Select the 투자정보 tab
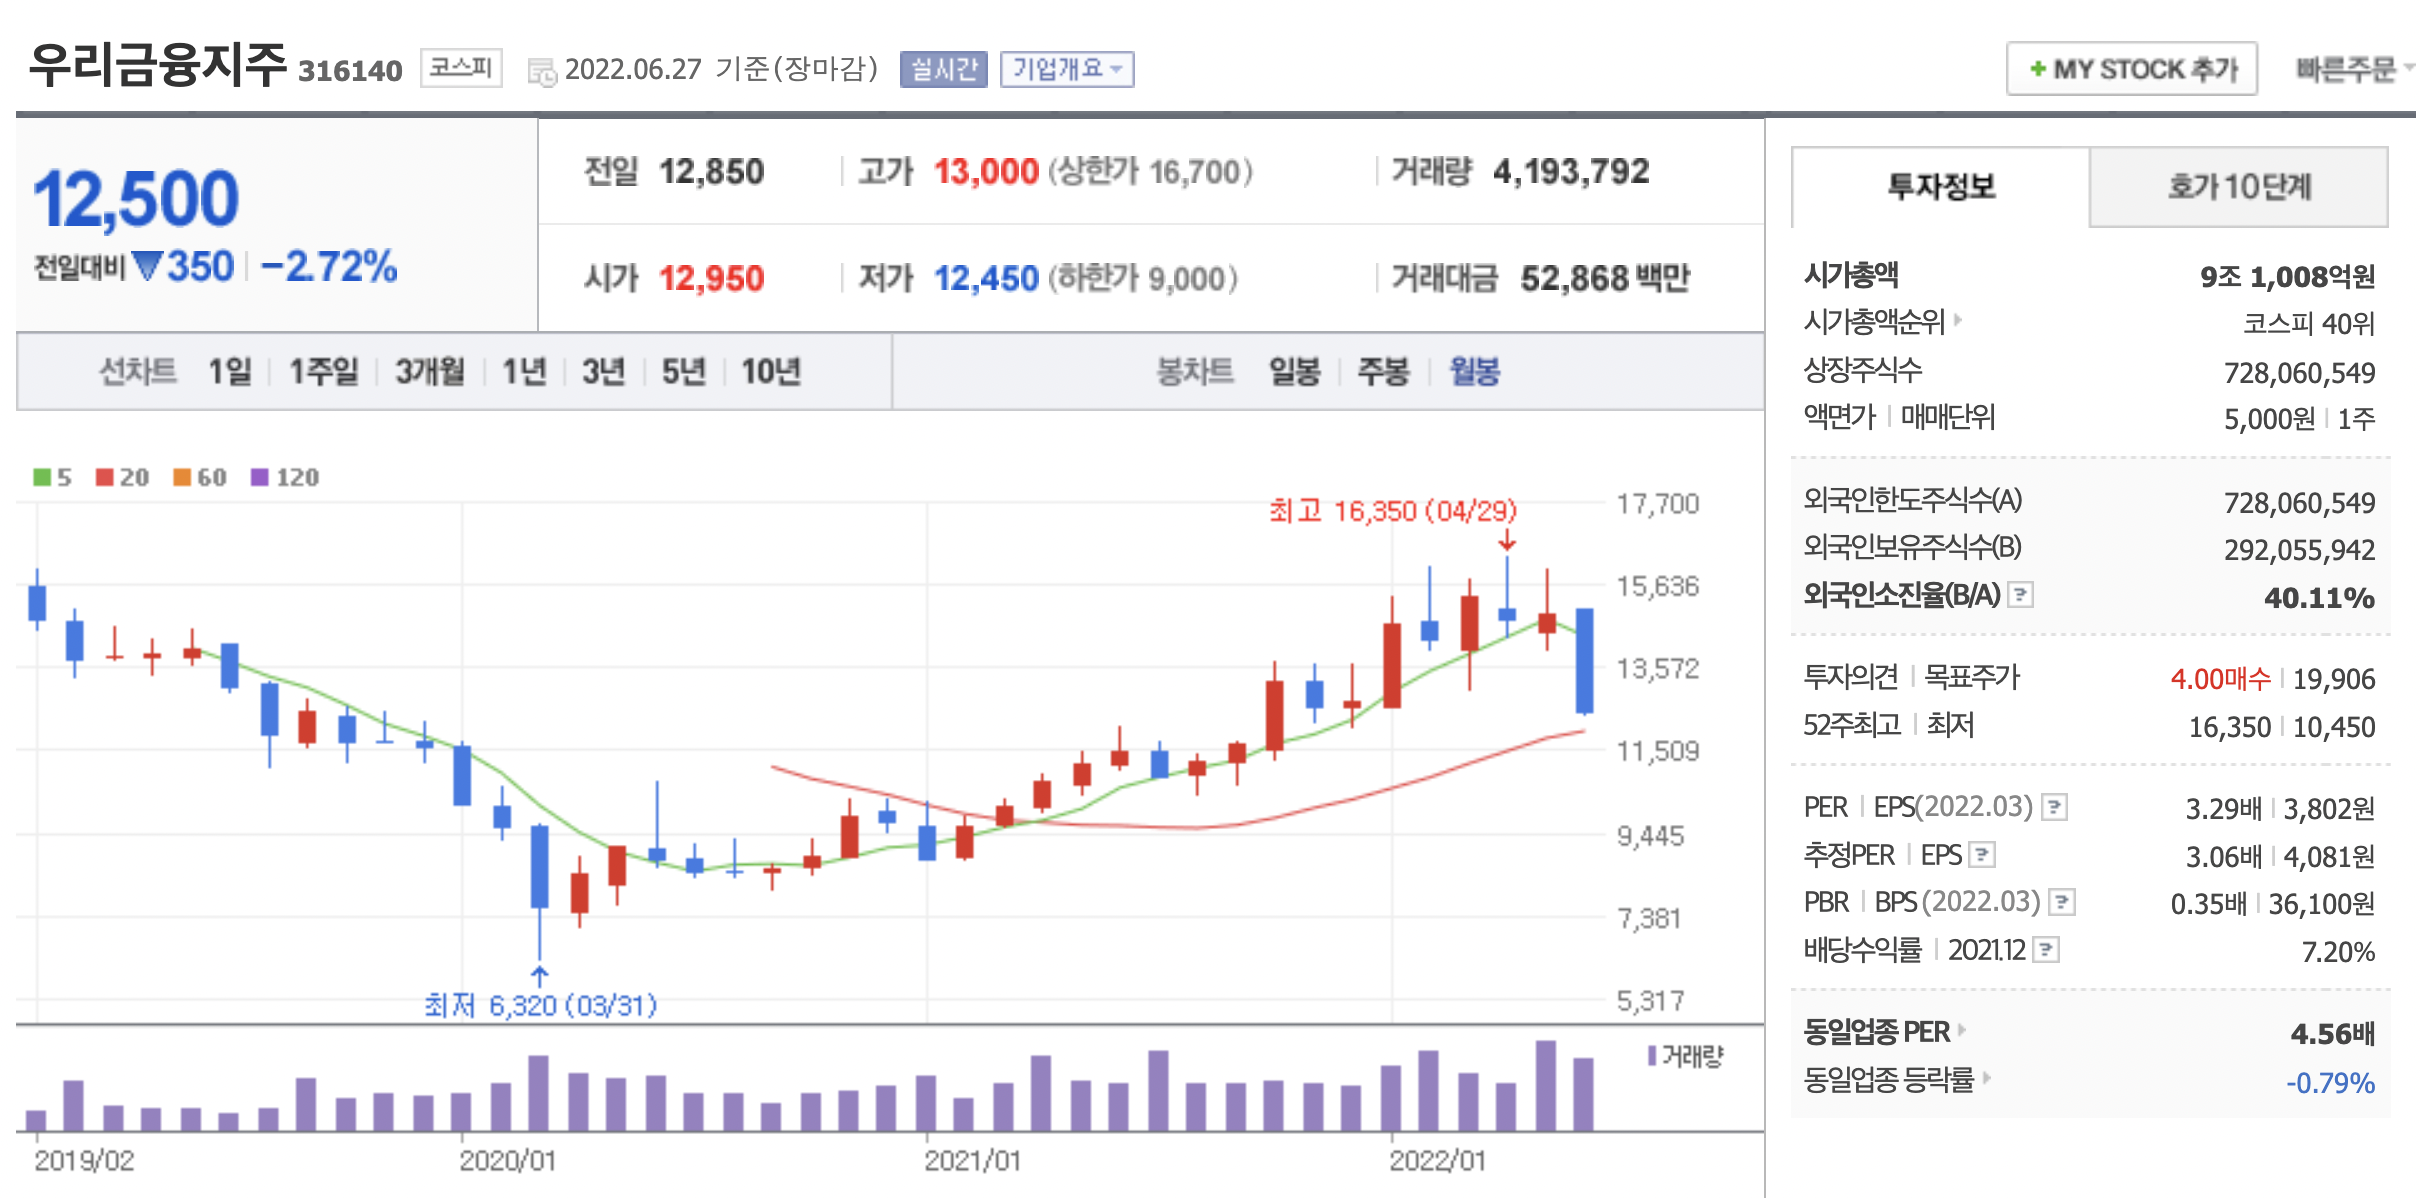 [1940, 187]
